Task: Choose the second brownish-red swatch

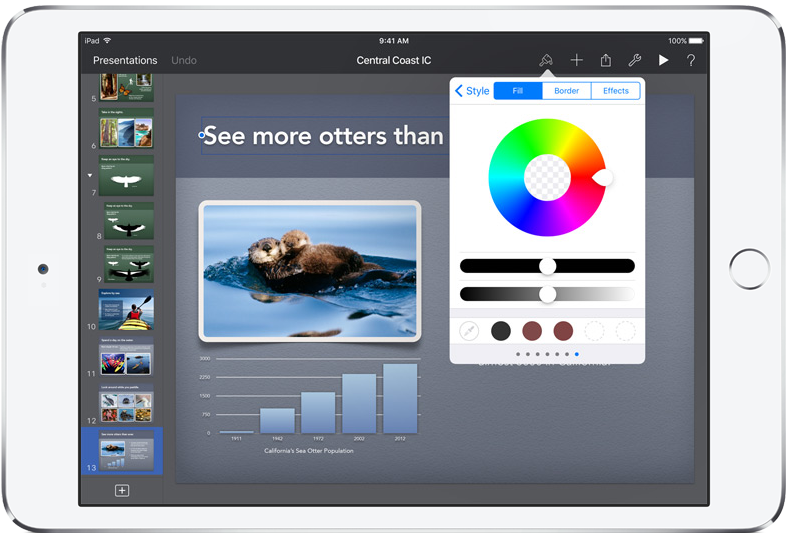Action: tap(563, 331)
